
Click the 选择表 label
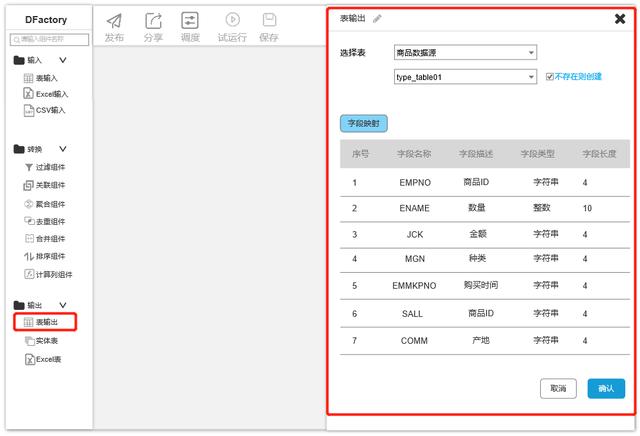click(x=353, y=53)
